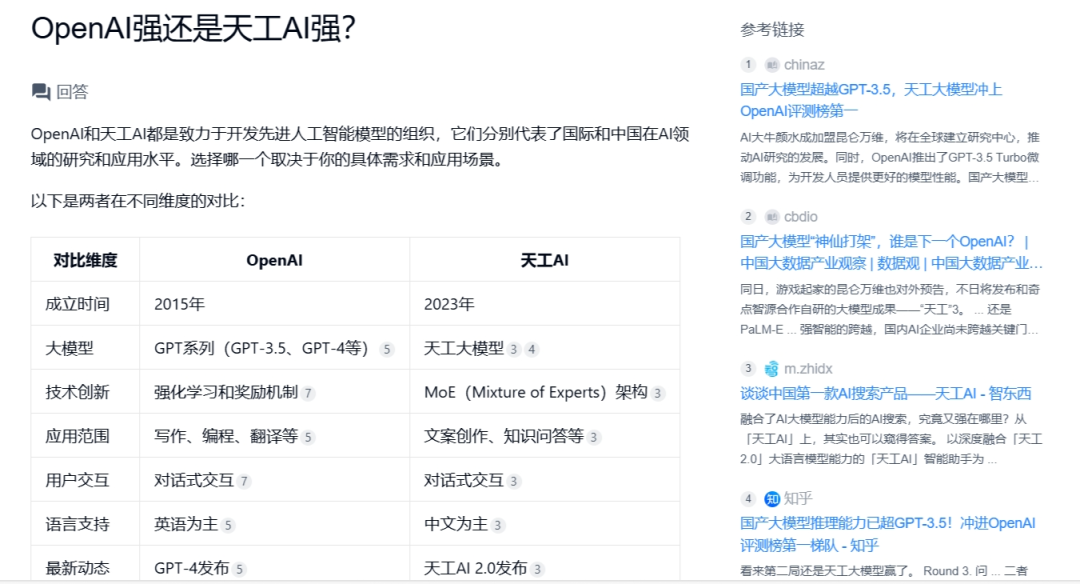1080x584 pixels.
Task: Click the 中文为主 text
Action: [x=456, y=525]
